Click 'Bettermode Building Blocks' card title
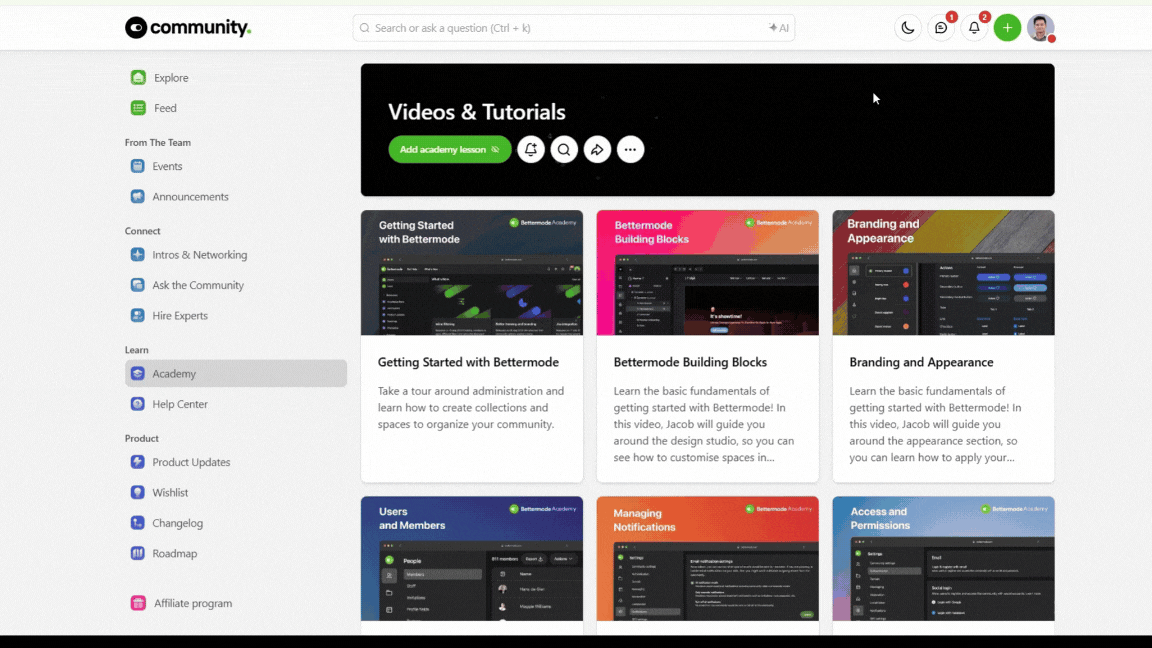Viewport: 1152px width, 648px height. (690, 362)
